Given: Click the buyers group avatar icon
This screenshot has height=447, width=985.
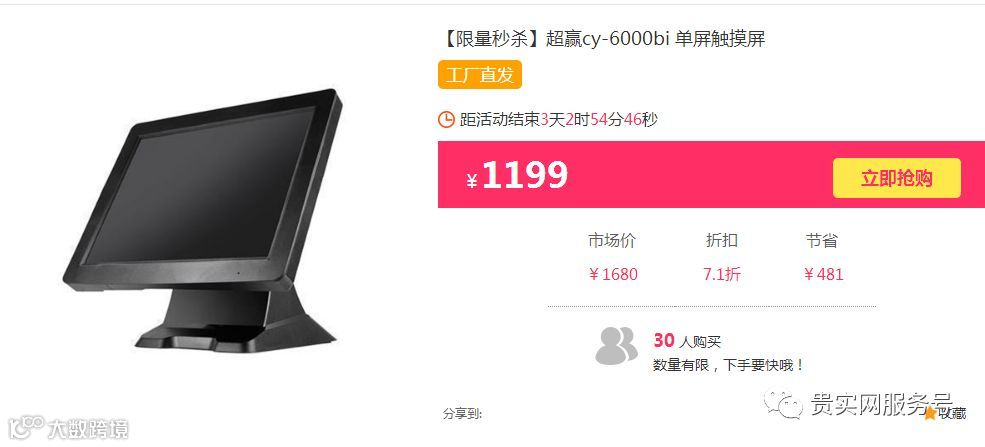Looking at the screenshot, I should pos(616,345).
